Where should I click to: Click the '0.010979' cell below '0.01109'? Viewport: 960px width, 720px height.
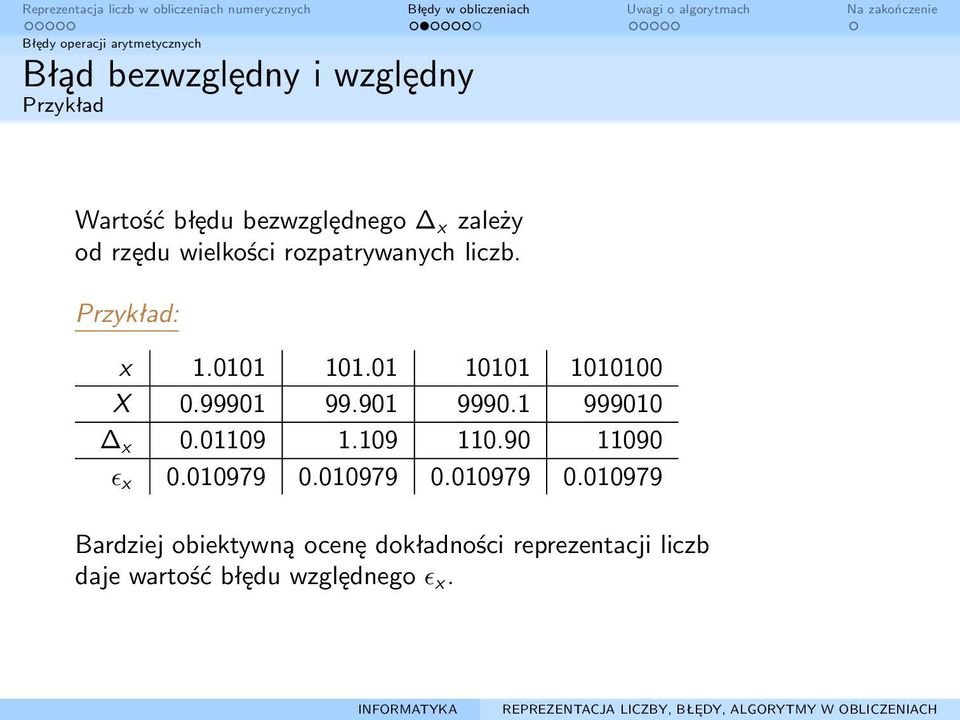tap(216, 477)
